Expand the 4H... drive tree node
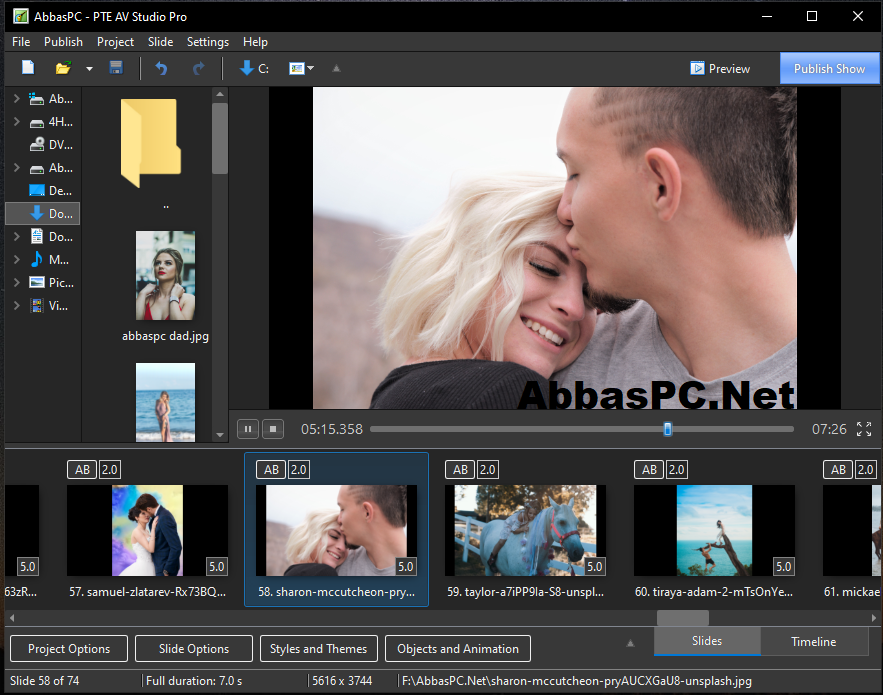The width and height of the screenshot is (883, 695). click(x=16, y=122)
